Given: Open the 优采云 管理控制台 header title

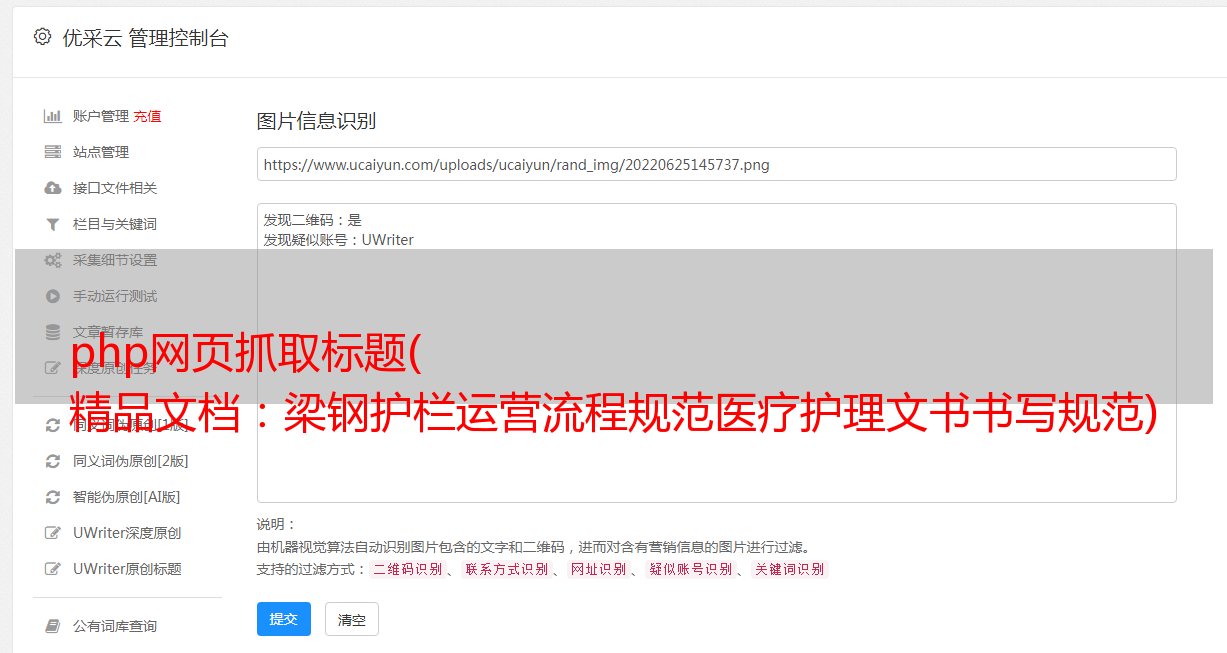Looking at the screenshot, I should [x=145, y=38].
